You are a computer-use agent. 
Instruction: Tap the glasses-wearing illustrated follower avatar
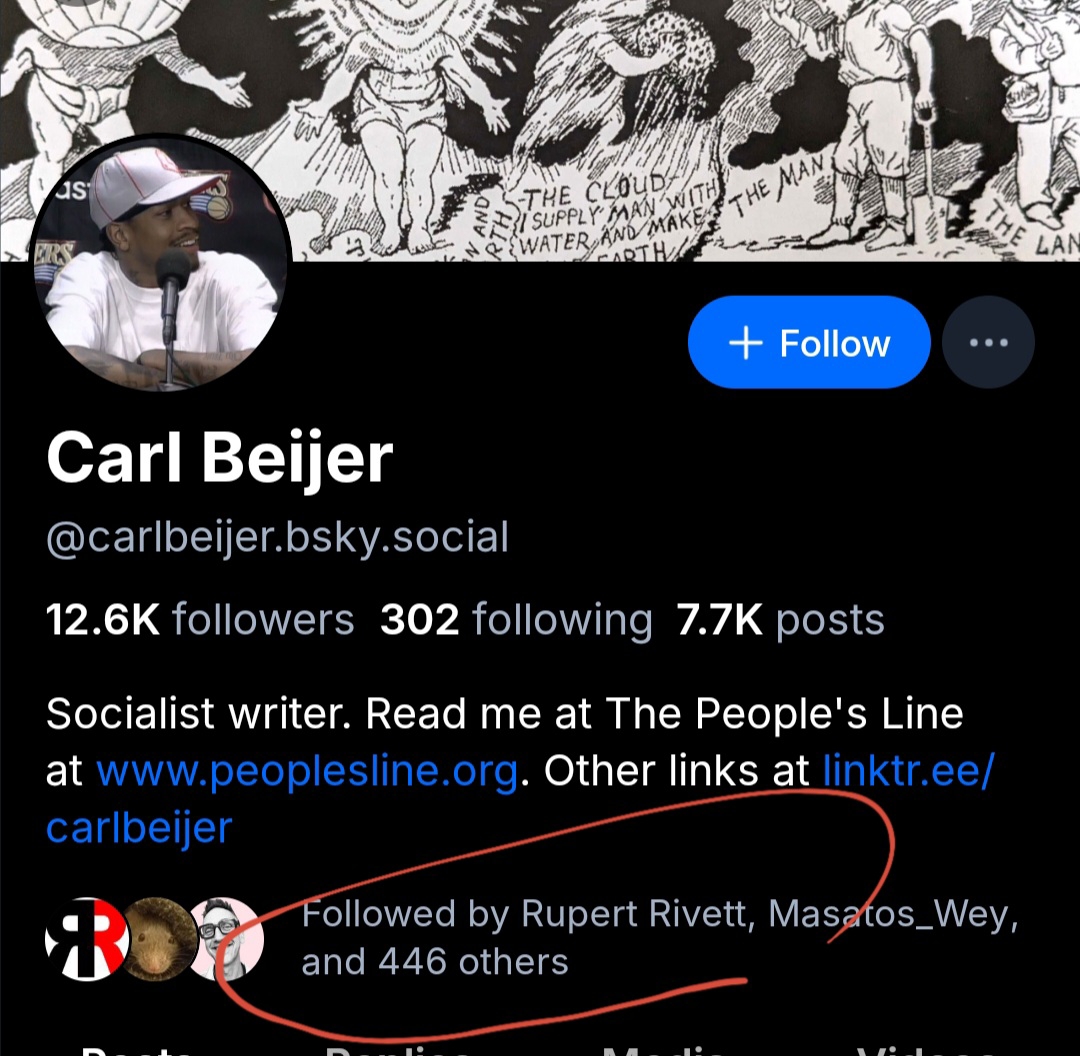coord(226,939)
